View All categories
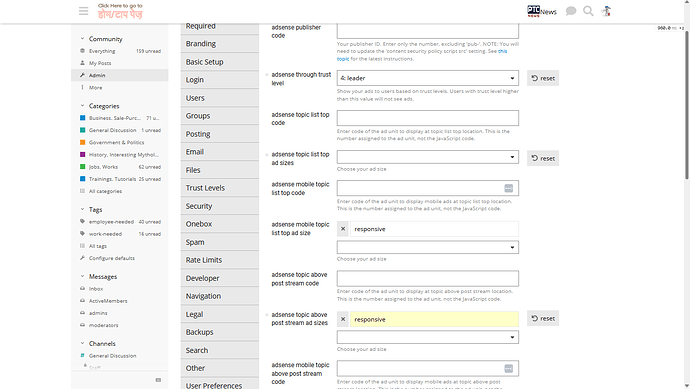690x389 pixels. coord(120,191)
